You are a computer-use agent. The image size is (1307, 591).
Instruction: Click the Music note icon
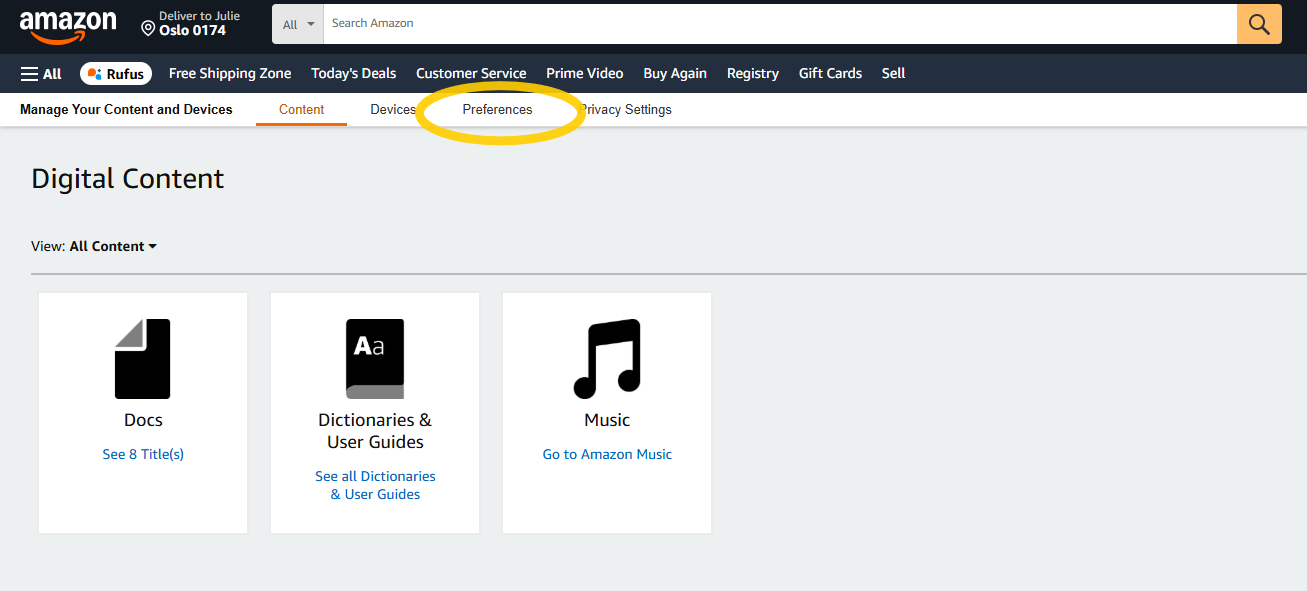click(x=607, y=359)
